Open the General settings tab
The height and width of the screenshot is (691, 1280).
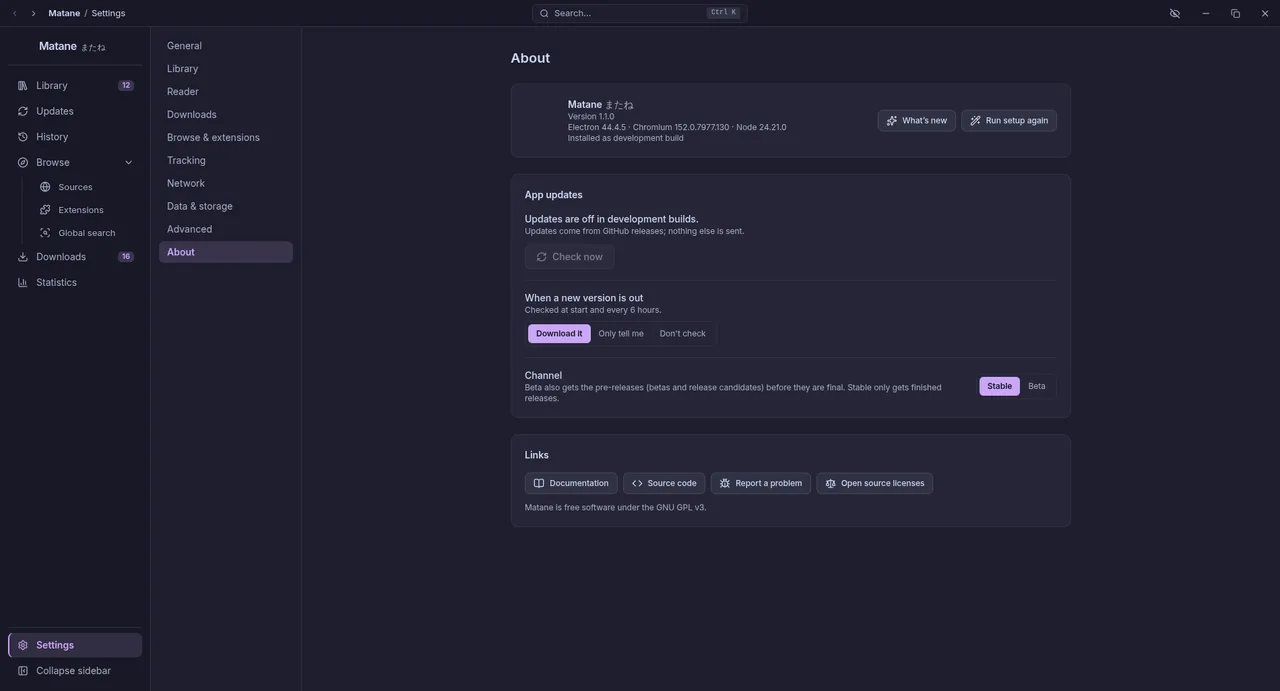coord(226,46)
